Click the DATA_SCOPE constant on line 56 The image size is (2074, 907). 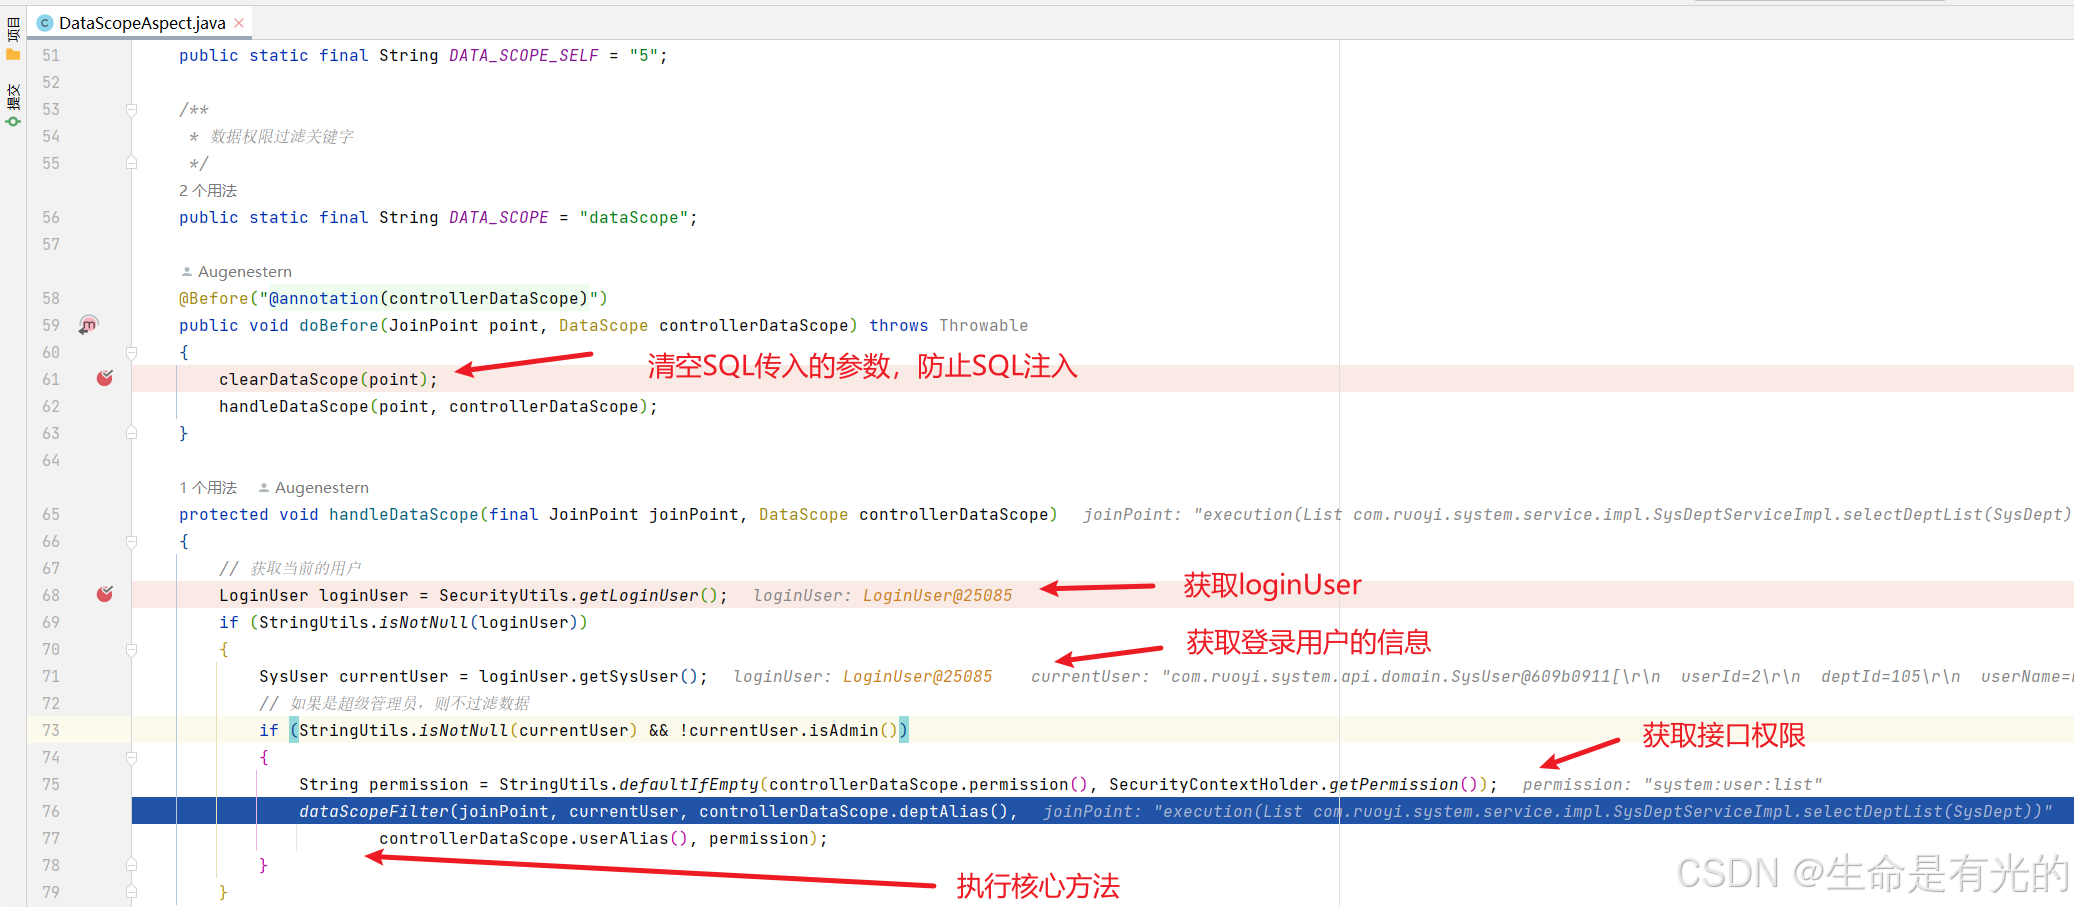[x=498, y=217]
